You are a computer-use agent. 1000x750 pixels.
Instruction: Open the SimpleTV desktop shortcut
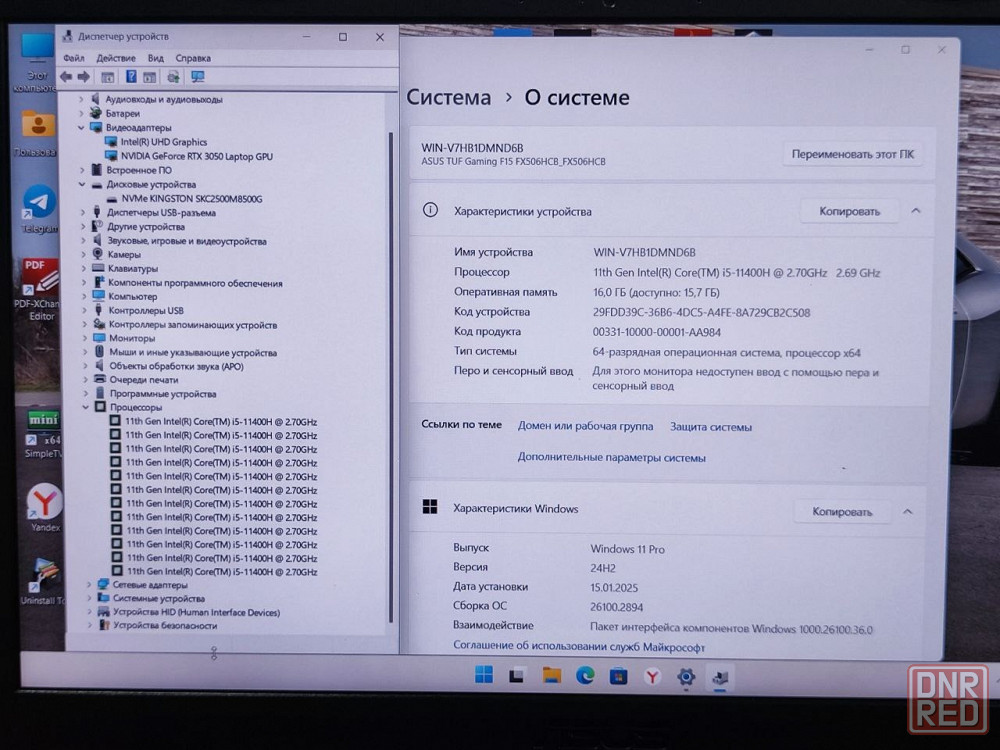coord(43,434)
